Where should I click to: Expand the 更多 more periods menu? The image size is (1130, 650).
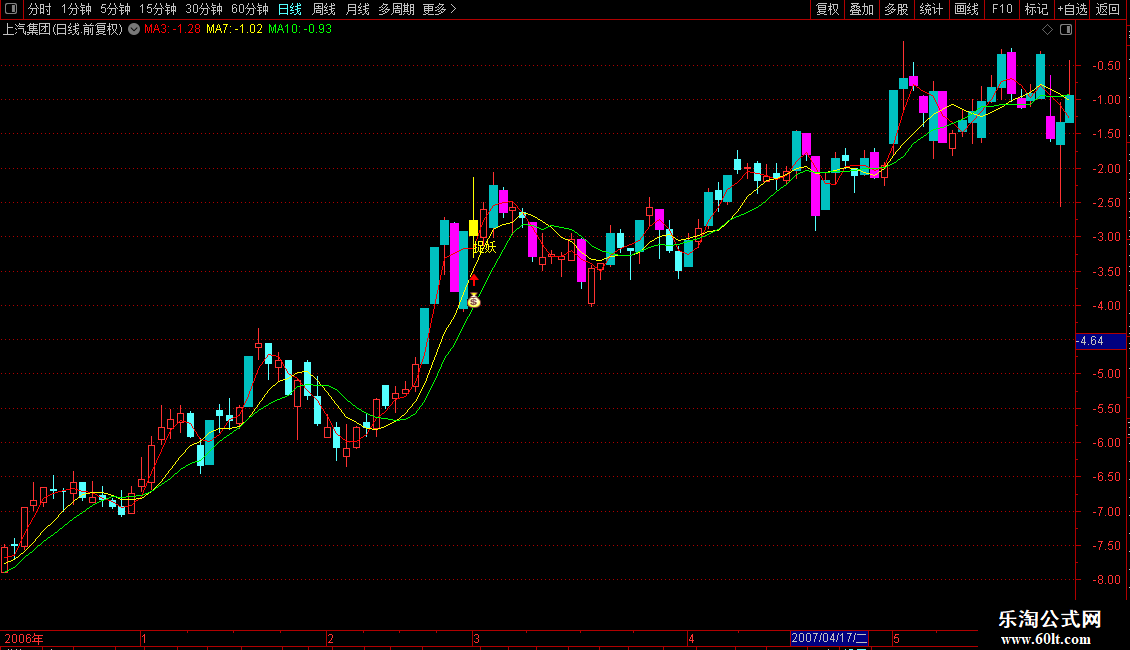[x=439, y=9]
